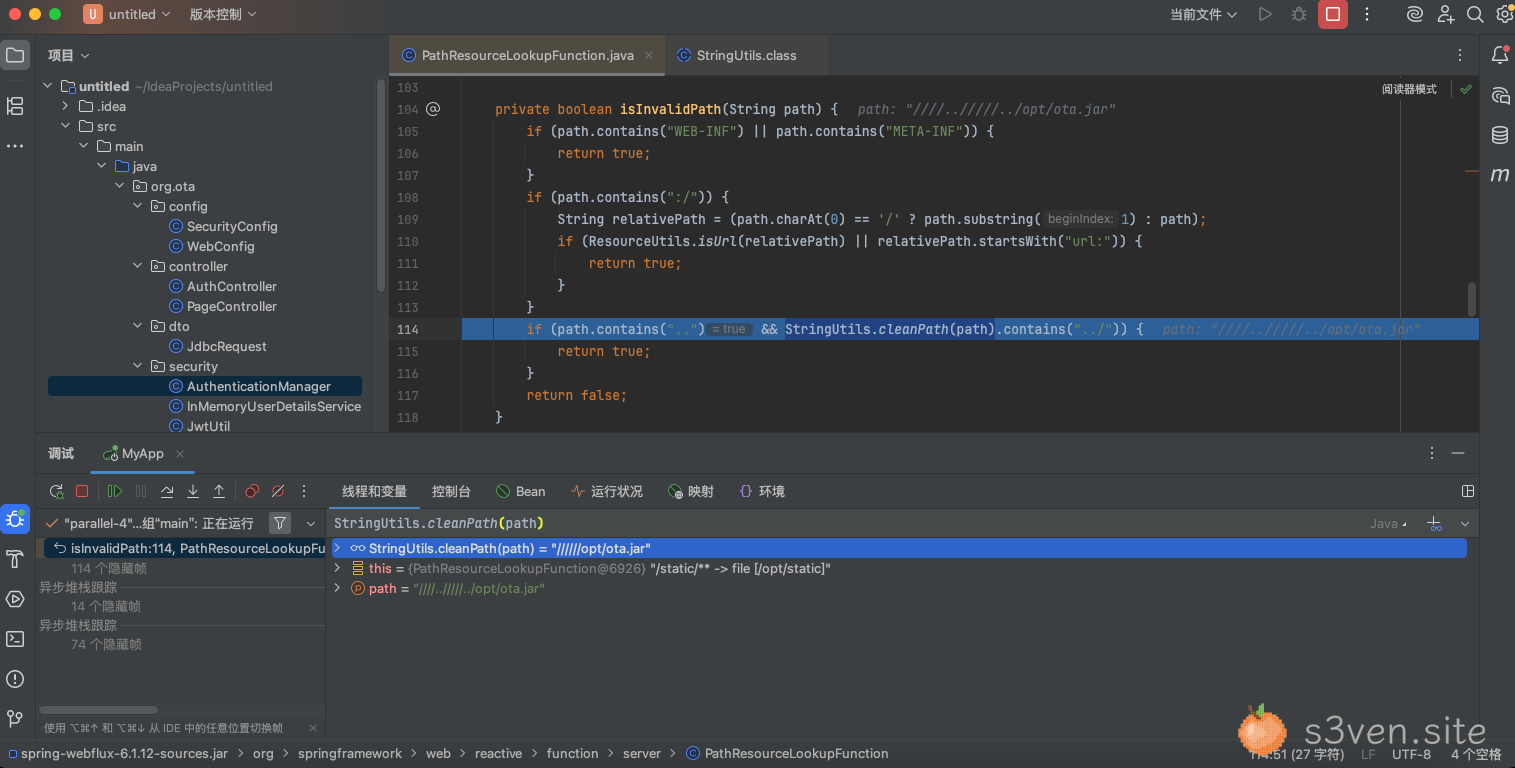Click the Rerun debug session icon
Screen dimensions: 1515x768
click(x=57, y=491)
